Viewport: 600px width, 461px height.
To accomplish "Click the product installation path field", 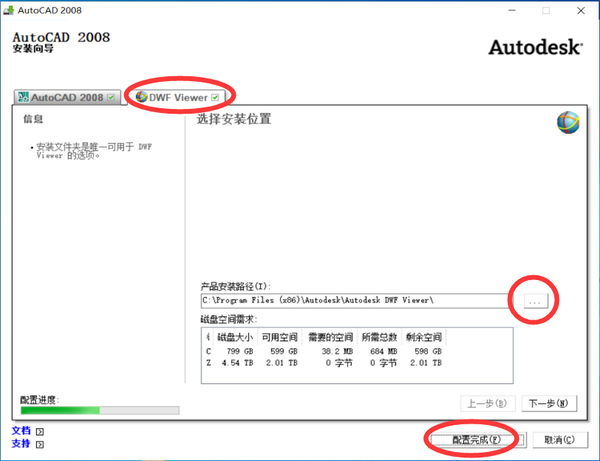I will tap(355, 301).
